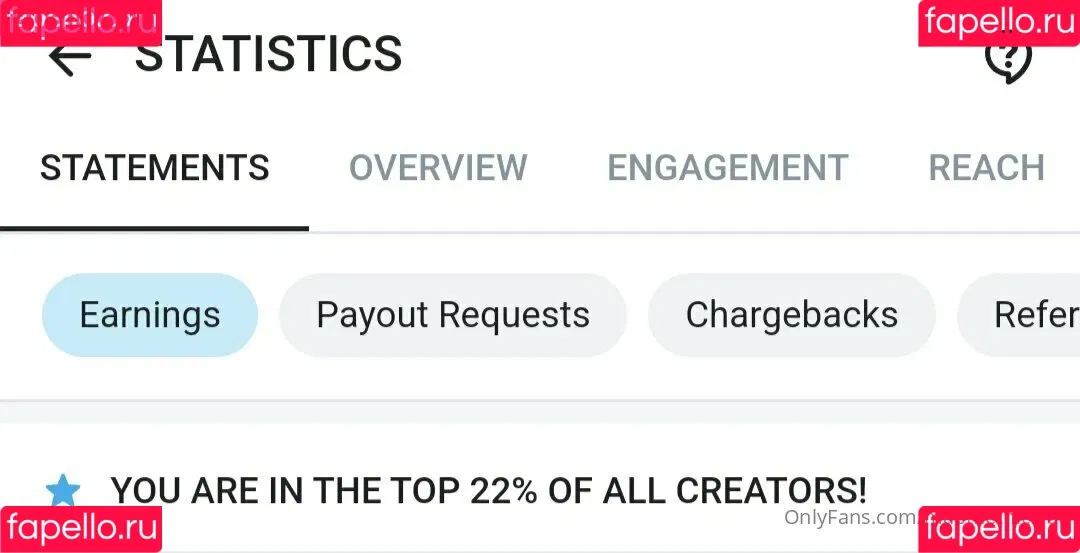Go back using the arrow beside STATISTICS

70,60
